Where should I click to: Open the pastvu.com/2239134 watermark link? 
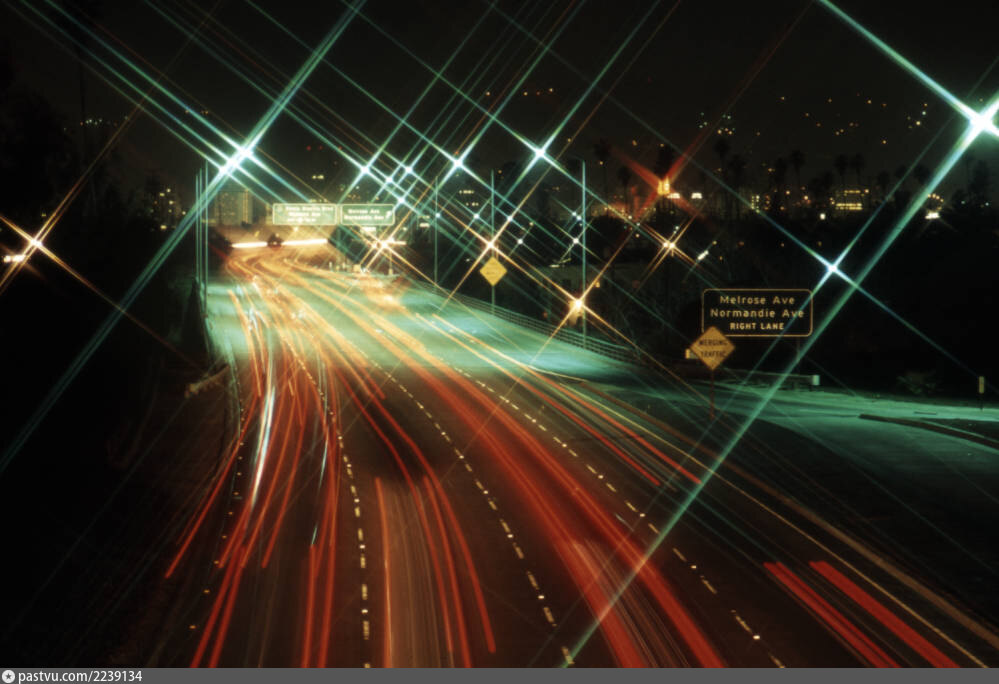click(x=79, y=676)
